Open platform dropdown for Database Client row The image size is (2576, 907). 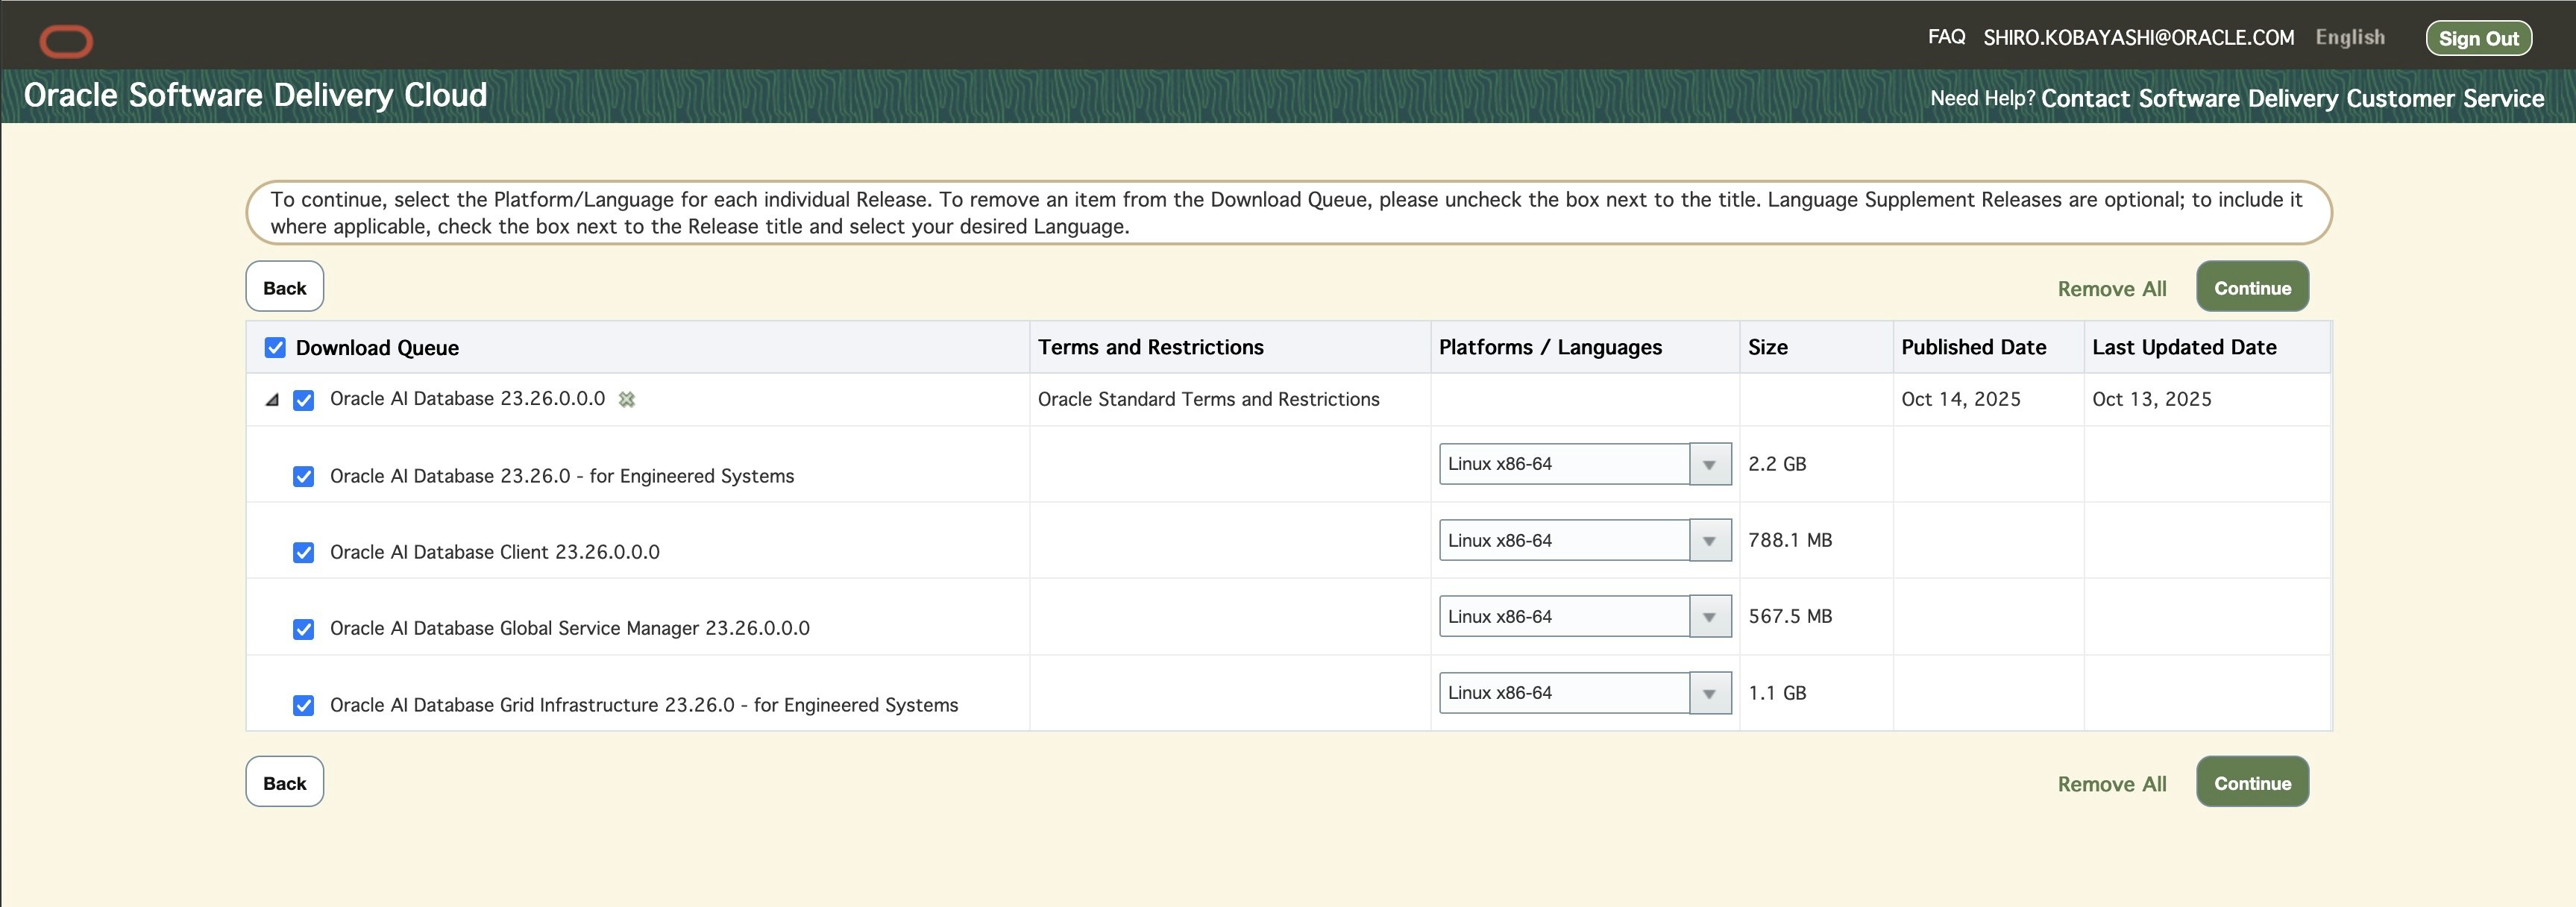[x=1709, y=541]
